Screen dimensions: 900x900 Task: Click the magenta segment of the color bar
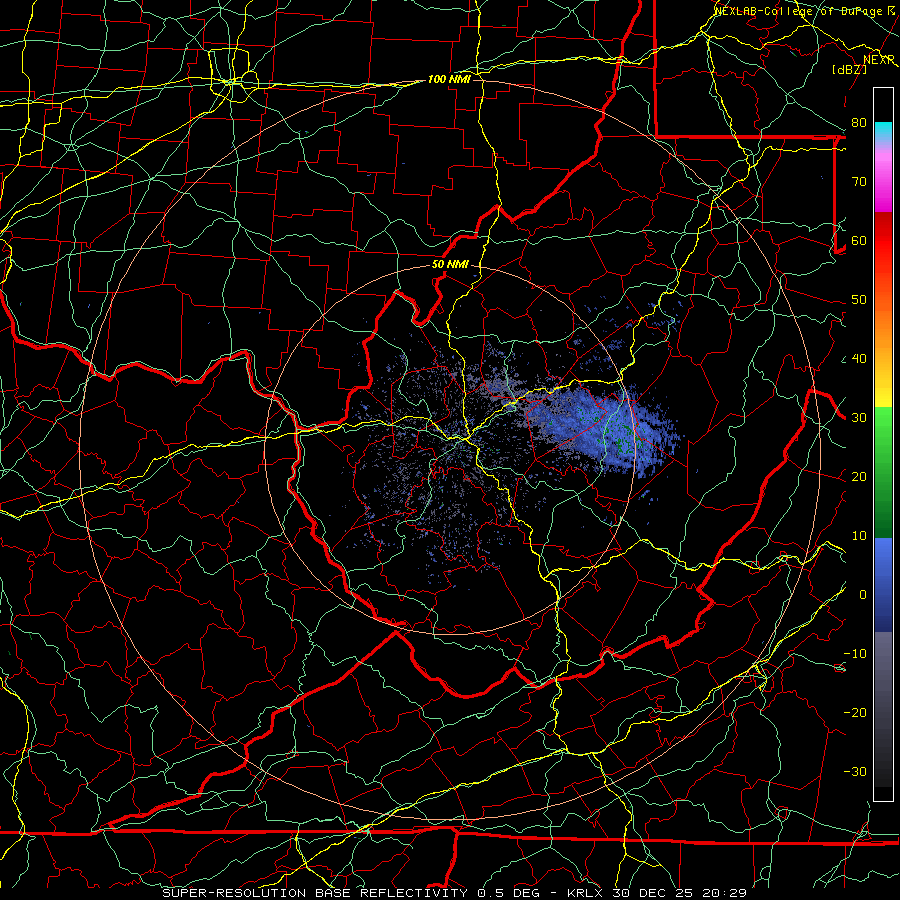click(883, 192)
